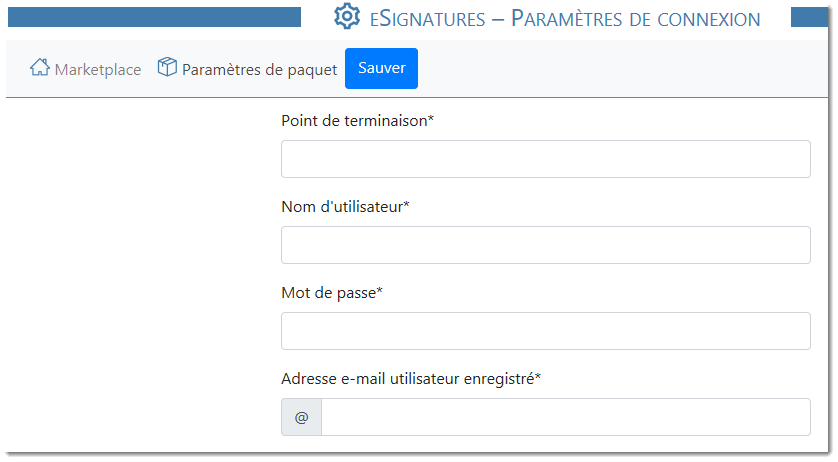Click the Adresse e-mail utilisateur enregistré label
Viewport: 838px width, 462px height.
[410, 379]
